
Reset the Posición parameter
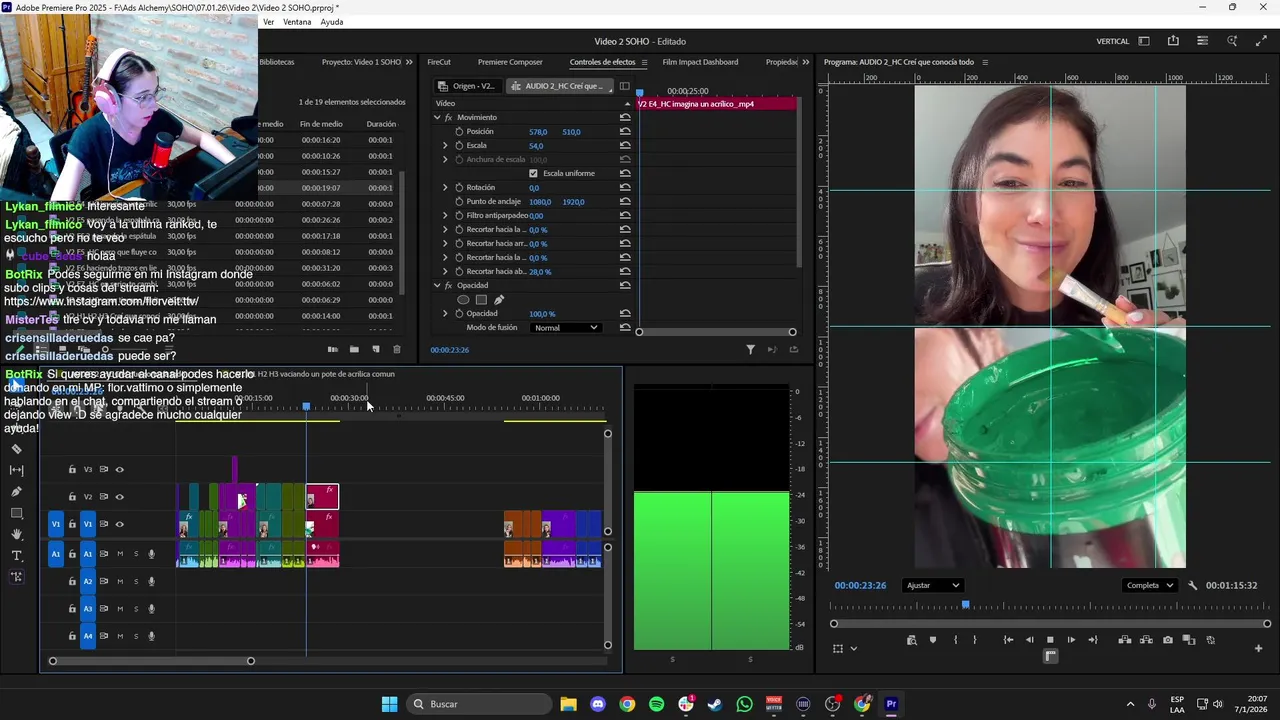[x=625, y=132]
